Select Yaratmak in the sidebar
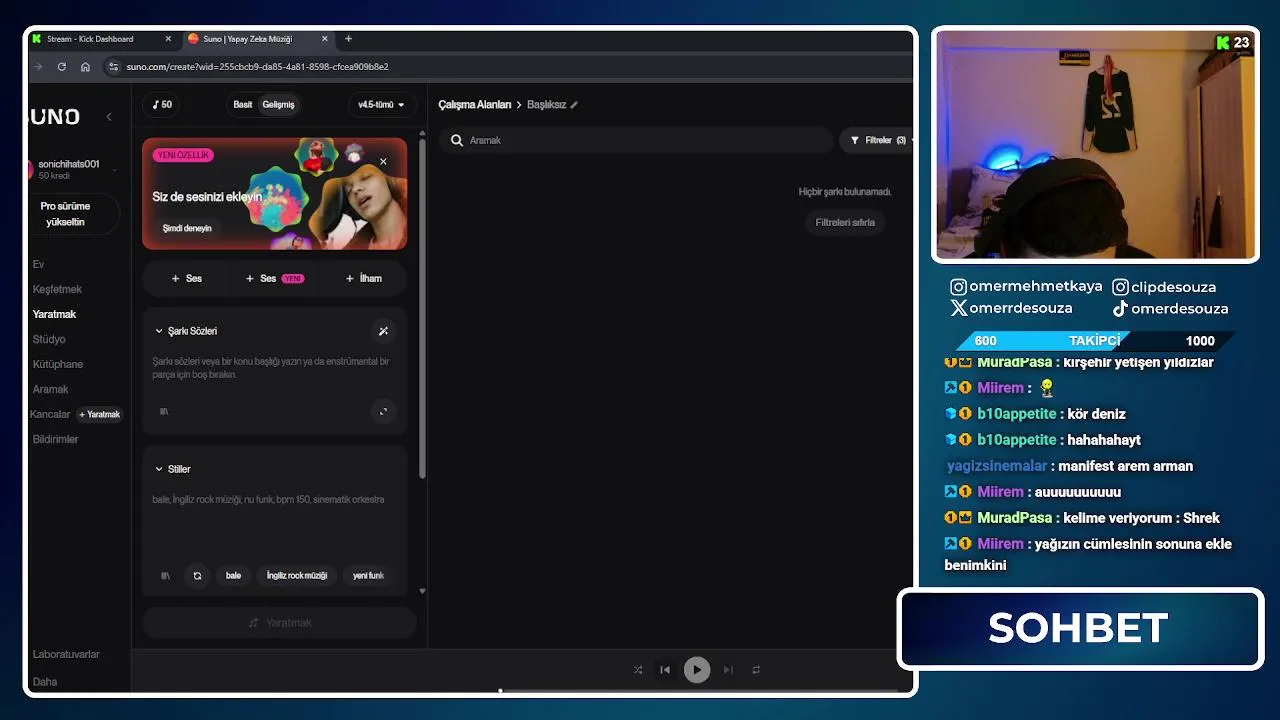 point(54,314)
